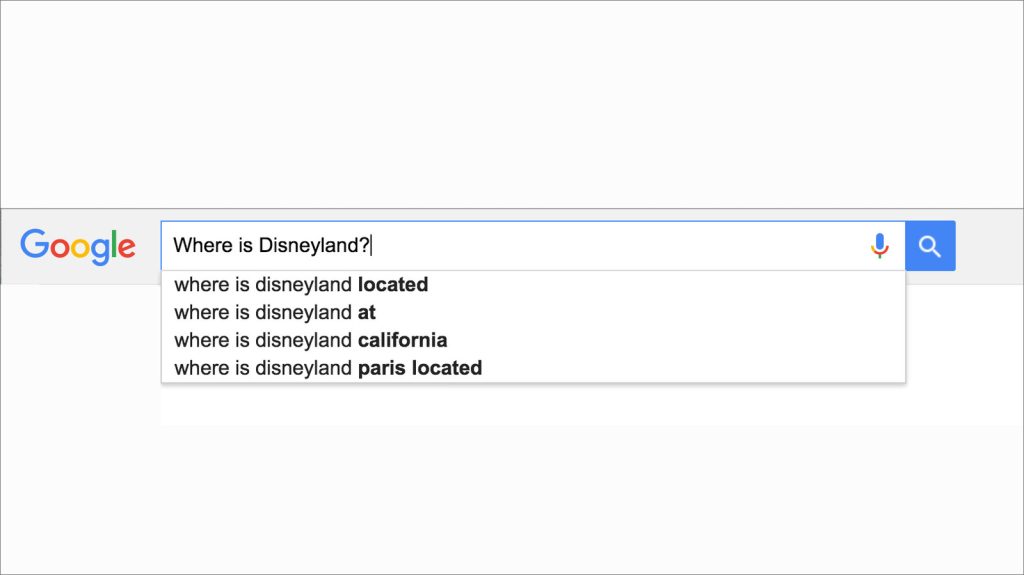
Task: Click bold word "located" in first suggestion
Action: pyautogui.click(x=393, y=285)
